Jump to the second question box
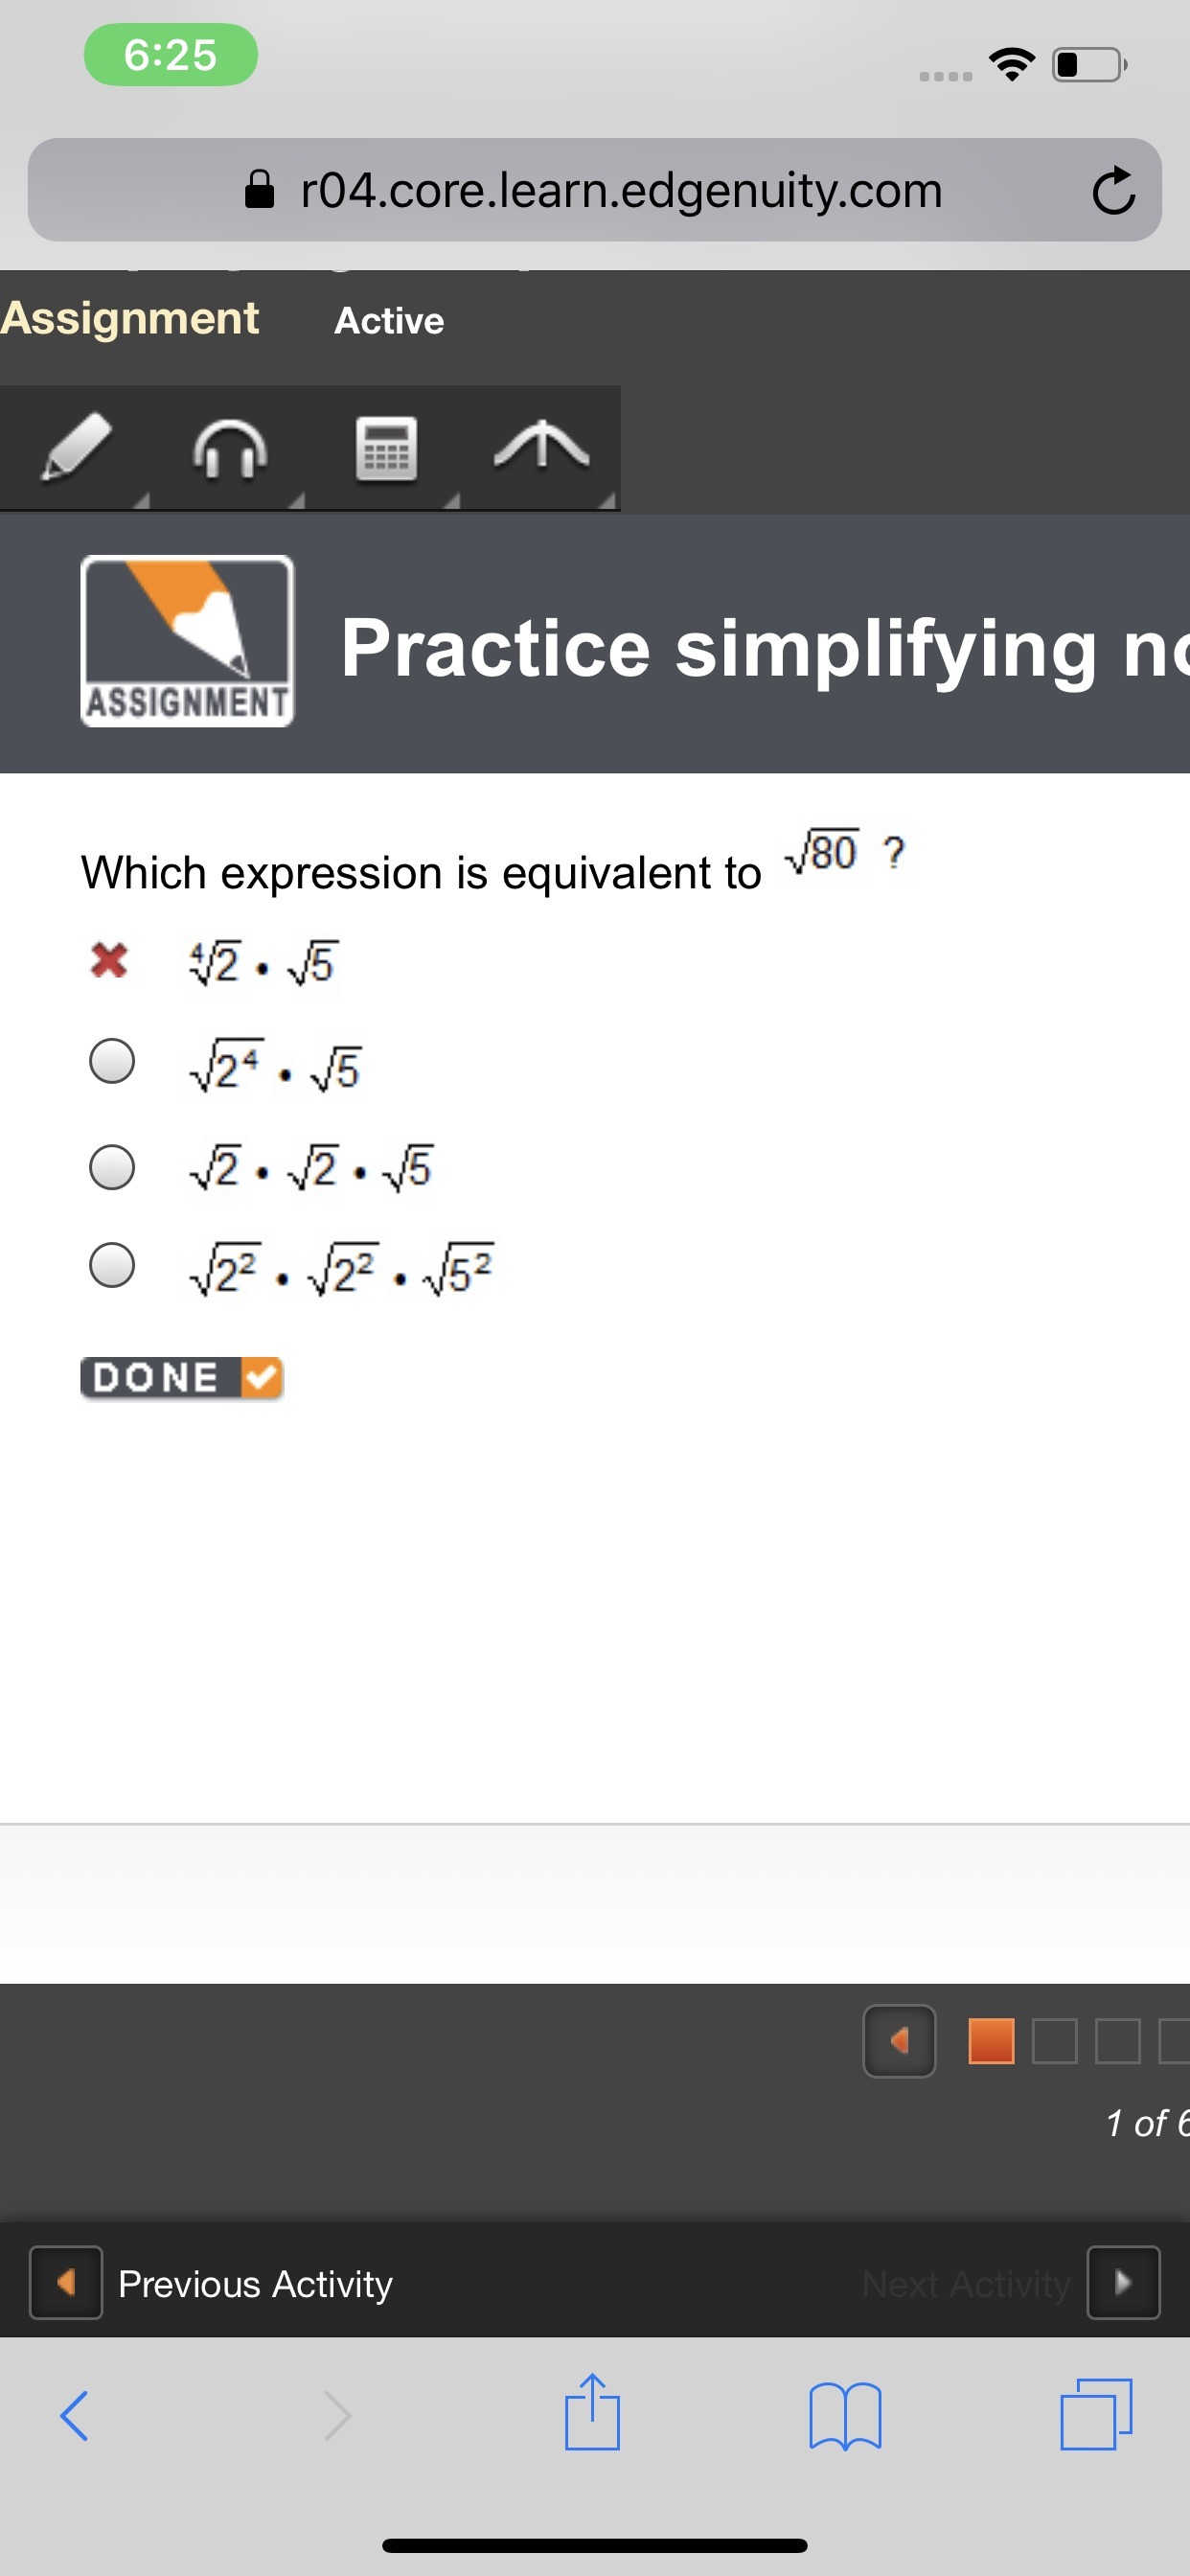Screen dimensions: 1190x2576 point(1054,2041)
